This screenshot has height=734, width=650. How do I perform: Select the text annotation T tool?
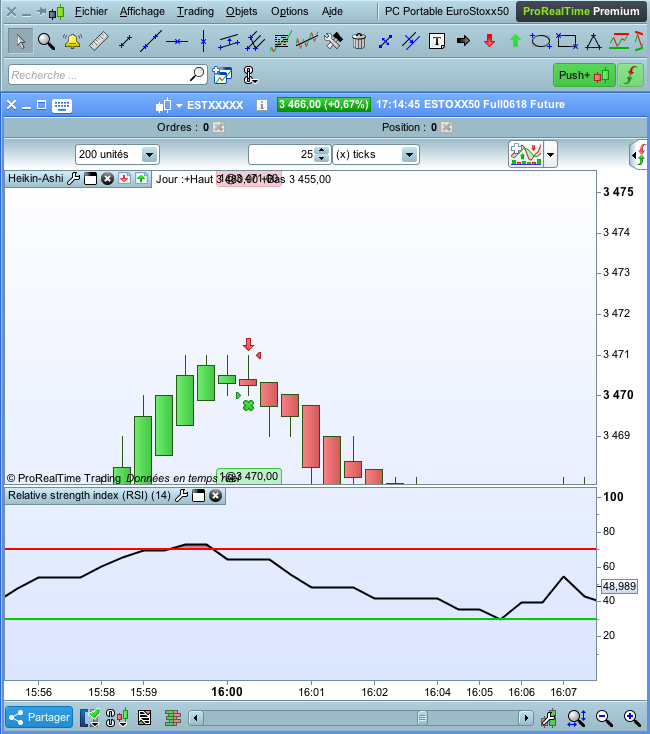(437, 41)
